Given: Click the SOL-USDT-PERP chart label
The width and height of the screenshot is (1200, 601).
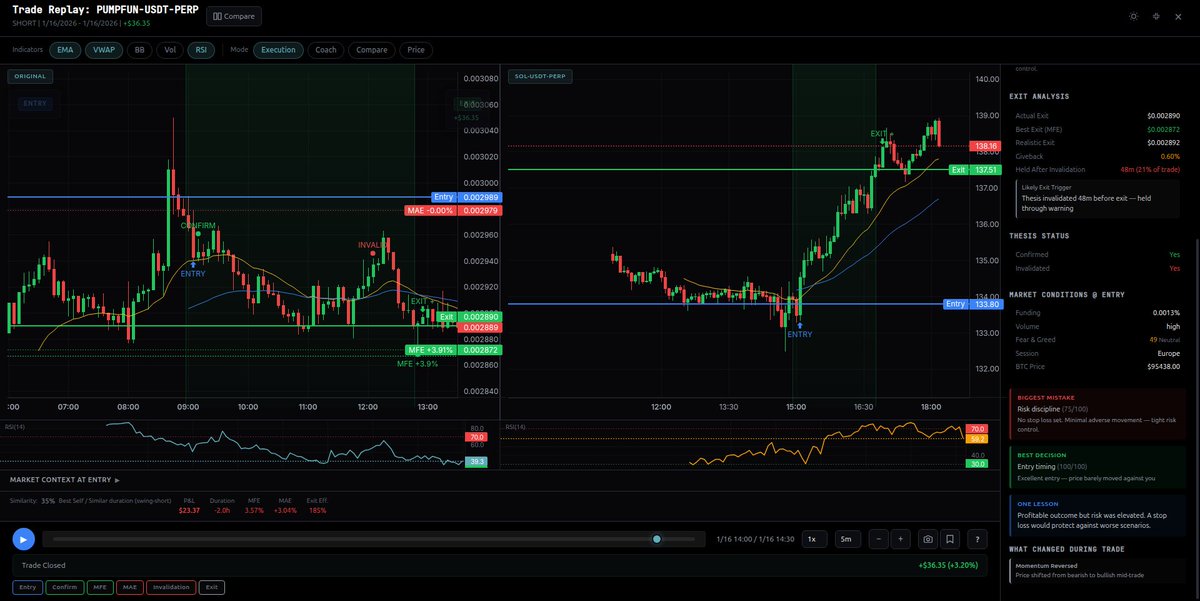Looking at the screenshot, I should pos(539,76).
